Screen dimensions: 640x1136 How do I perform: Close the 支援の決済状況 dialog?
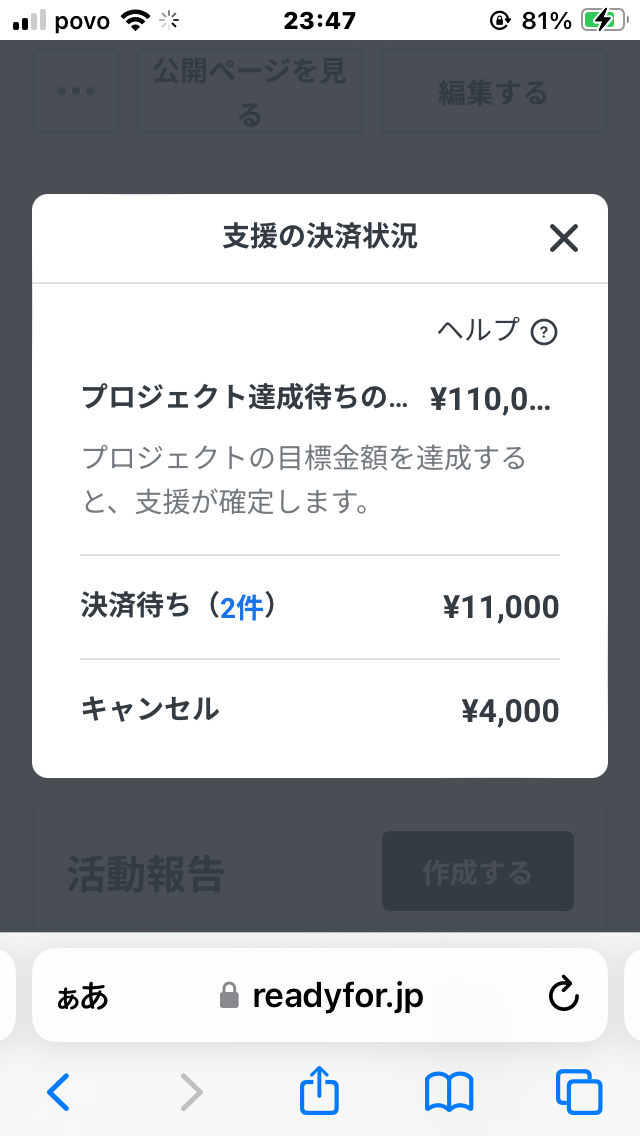pos(564,238)
